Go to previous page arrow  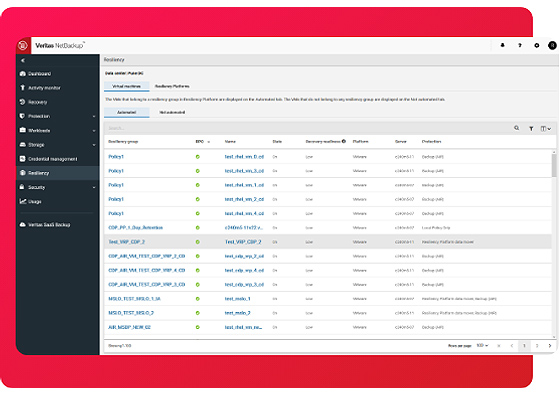click(512, 346)
